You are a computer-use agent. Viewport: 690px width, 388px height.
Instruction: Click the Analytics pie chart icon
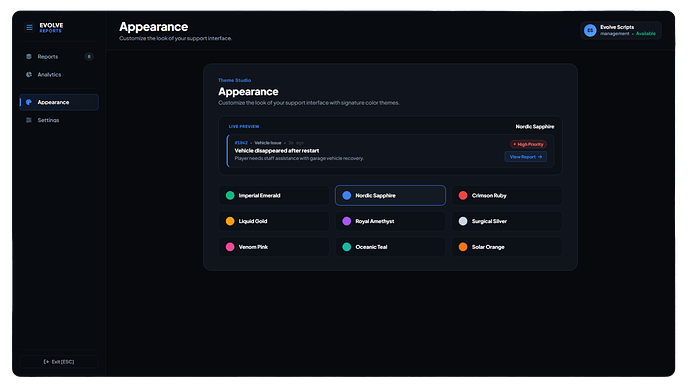tap(29, 75)
